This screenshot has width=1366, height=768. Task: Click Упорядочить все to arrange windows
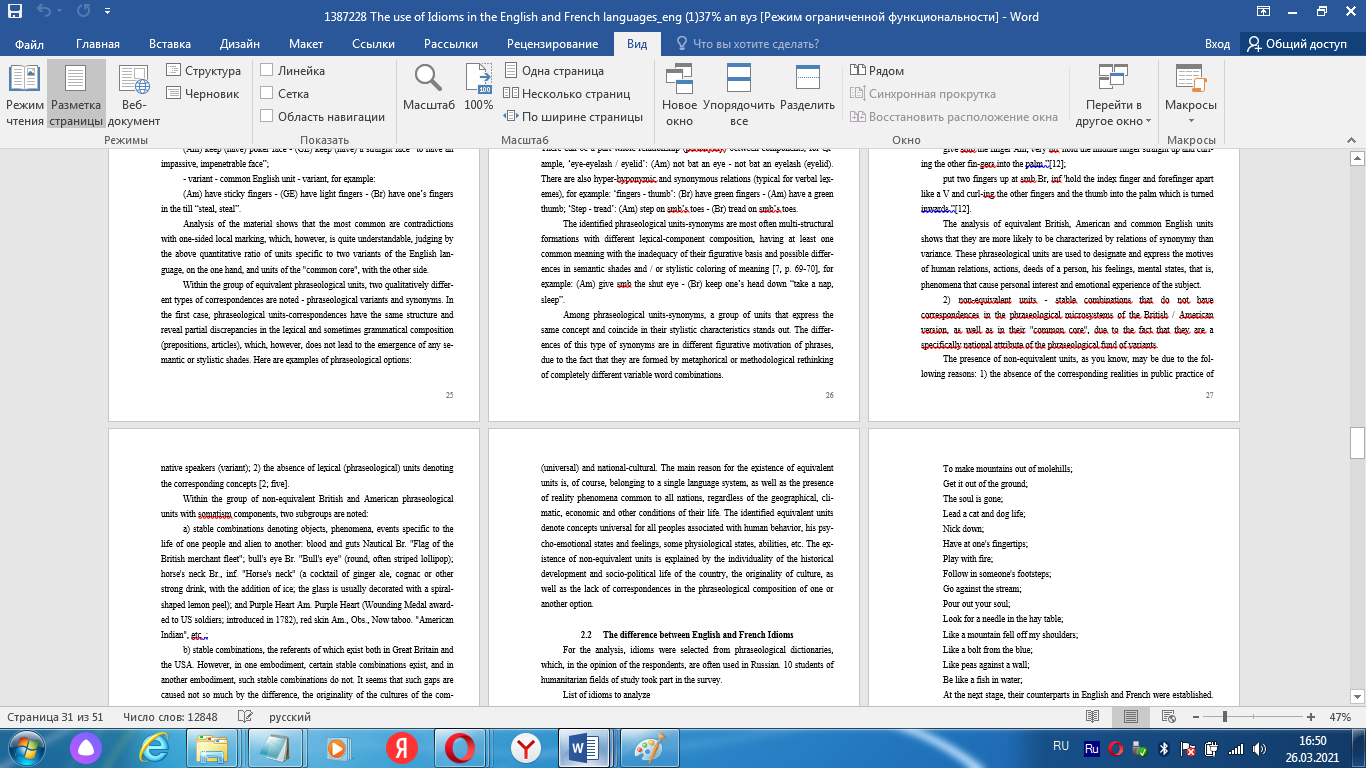coord(740,95)
